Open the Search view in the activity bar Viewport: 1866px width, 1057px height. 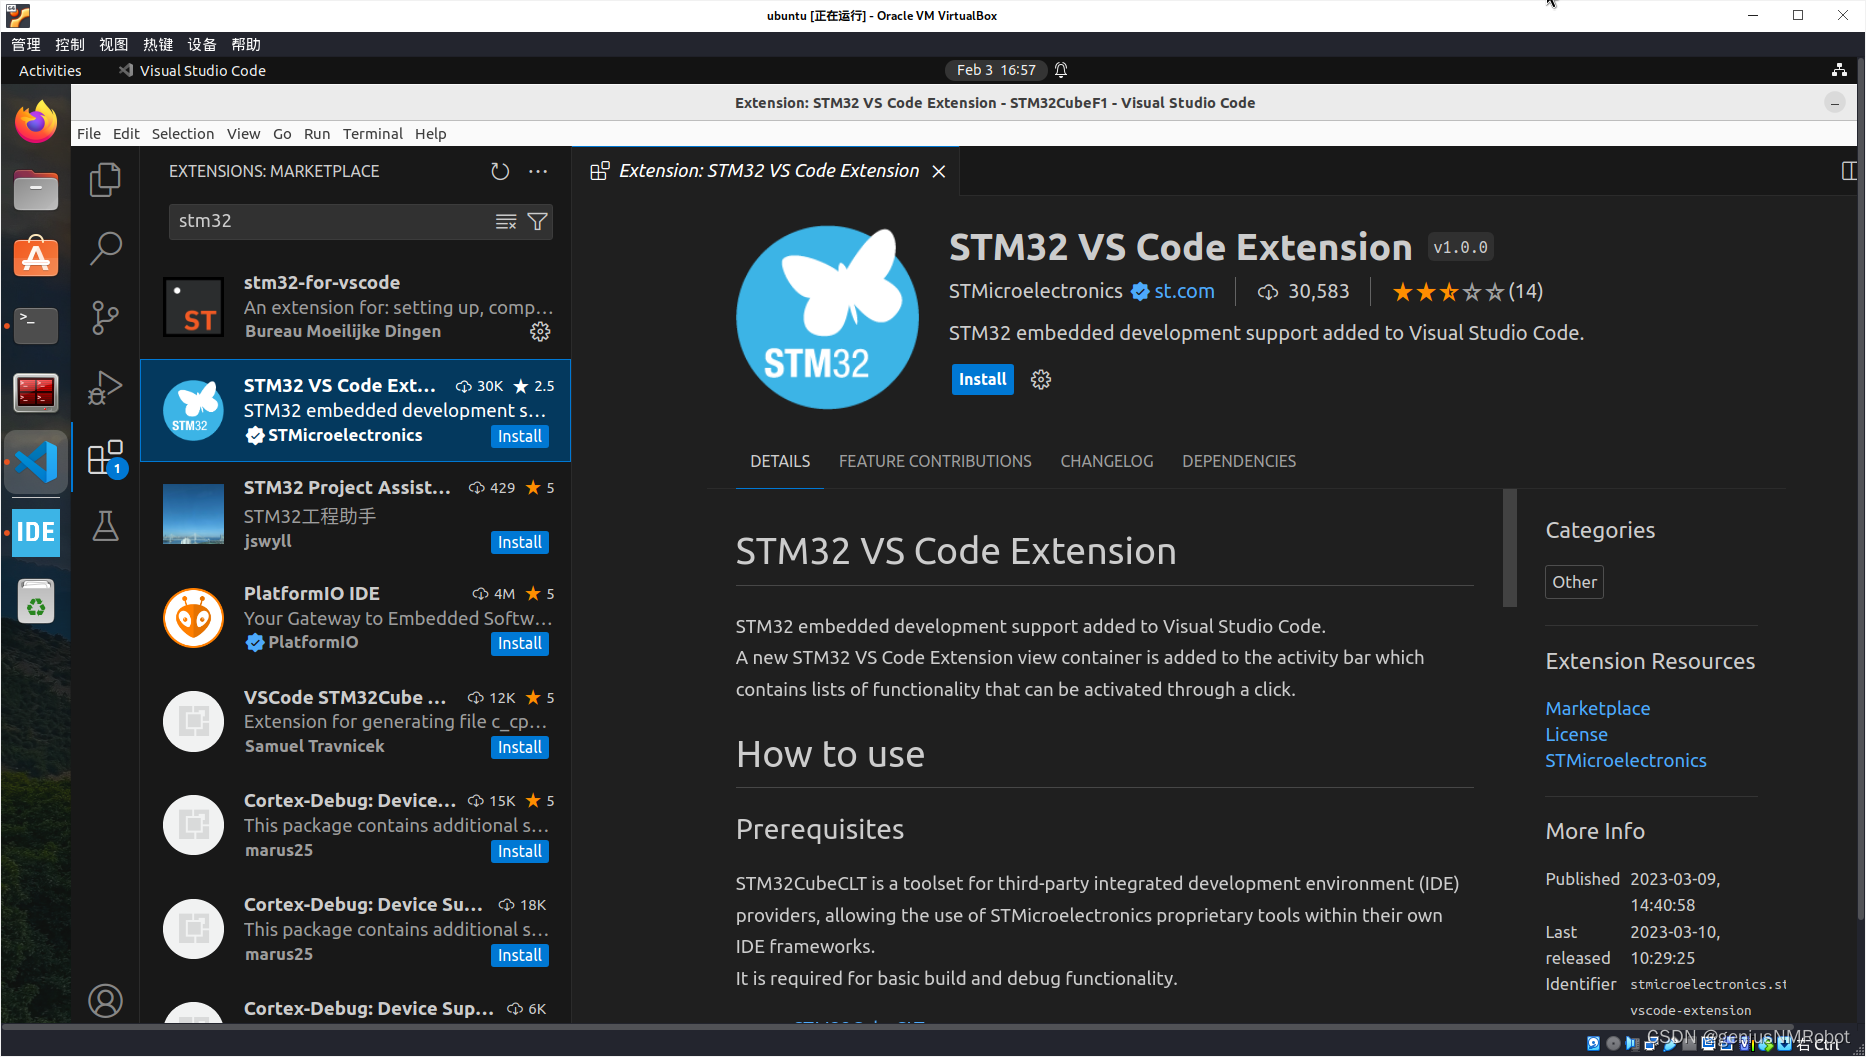(105, 248)
